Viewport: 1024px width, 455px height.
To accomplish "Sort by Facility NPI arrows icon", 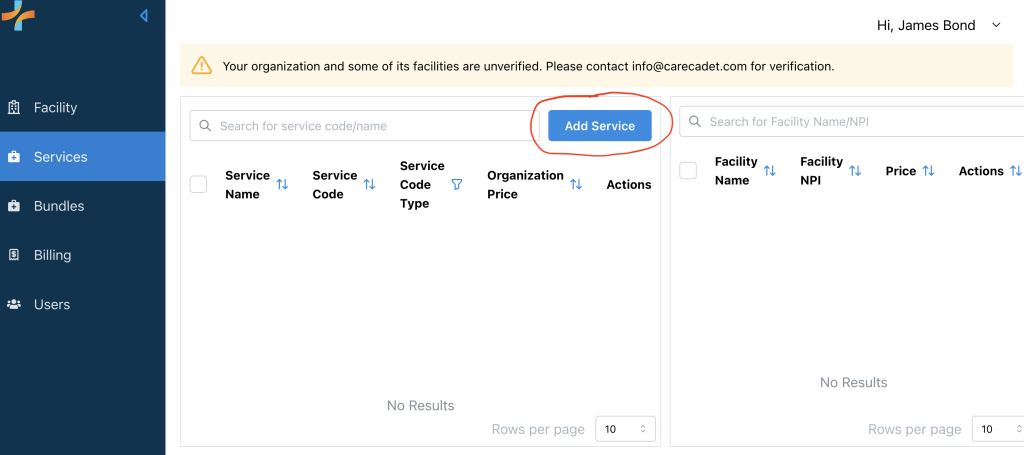I will click(855, 171).
